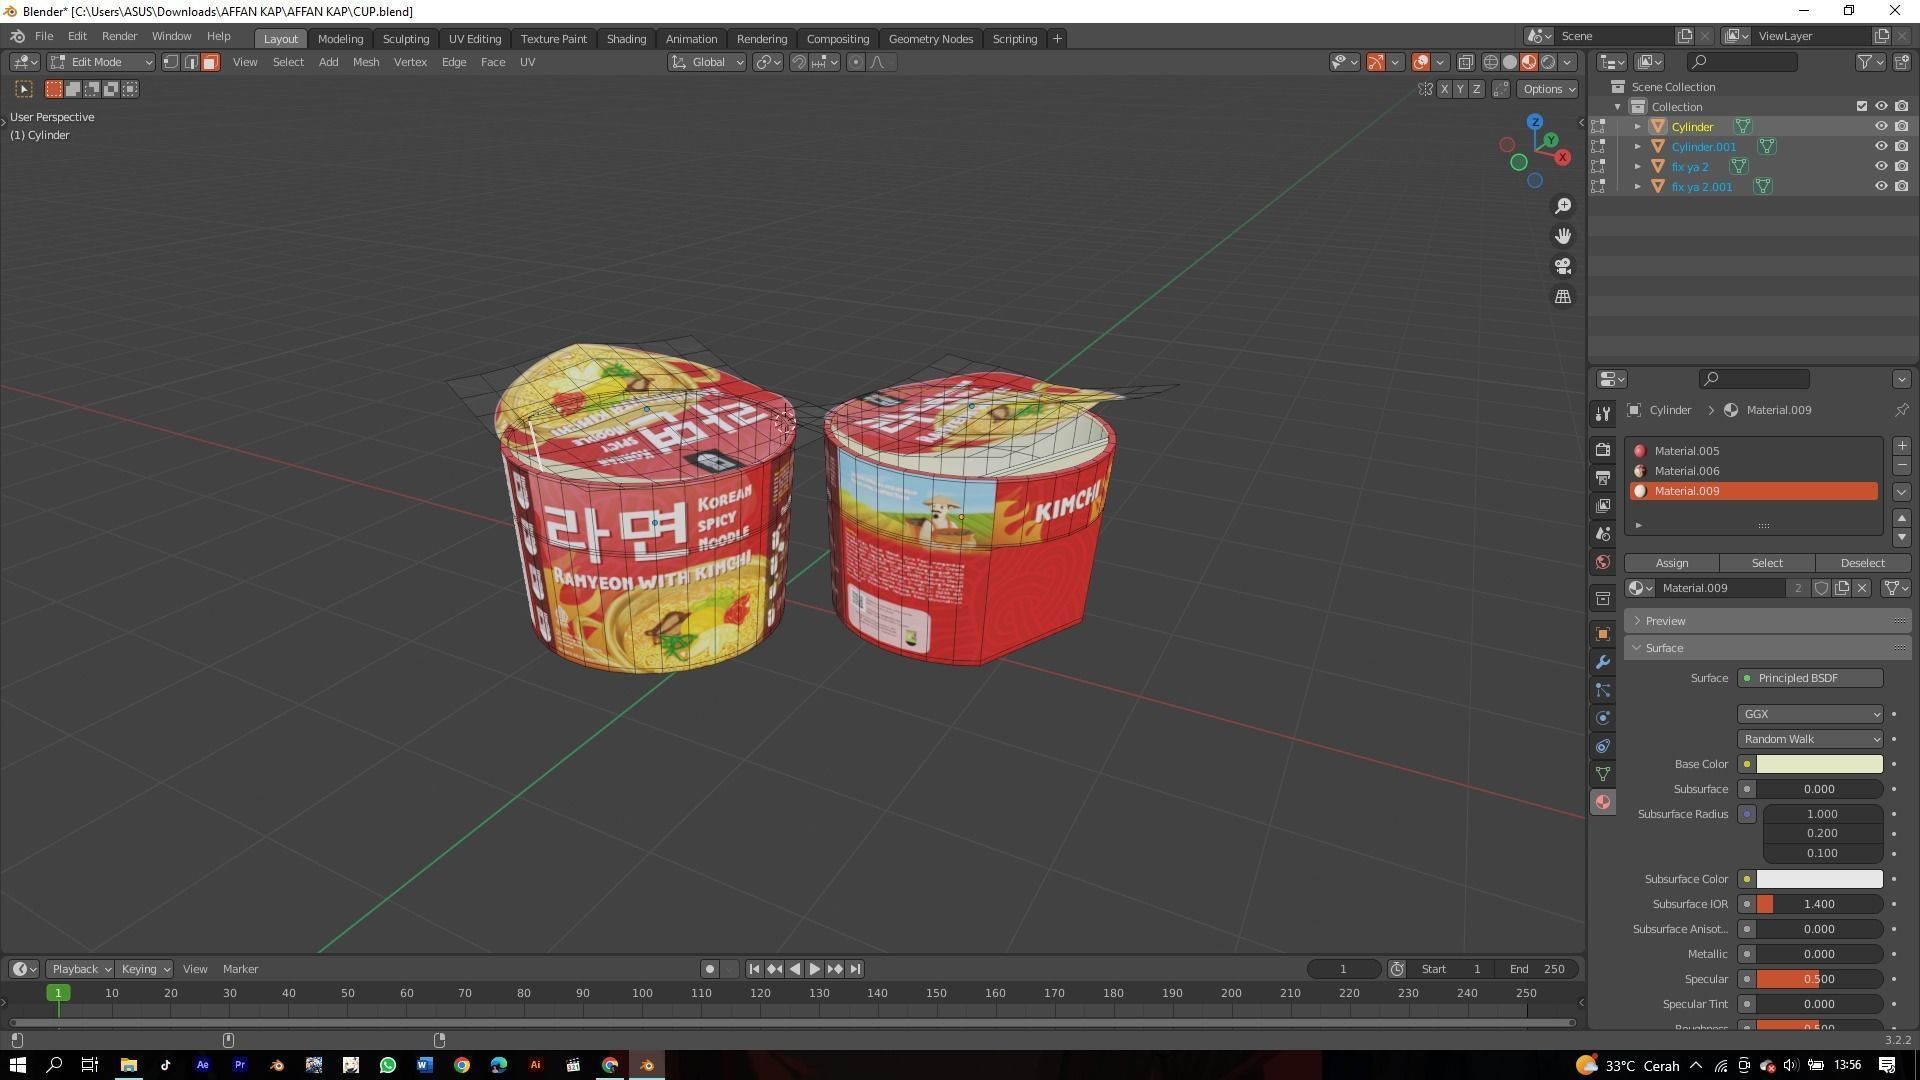
Task: Click the Assign button for Material.009
Action: tap(1671, 563)
